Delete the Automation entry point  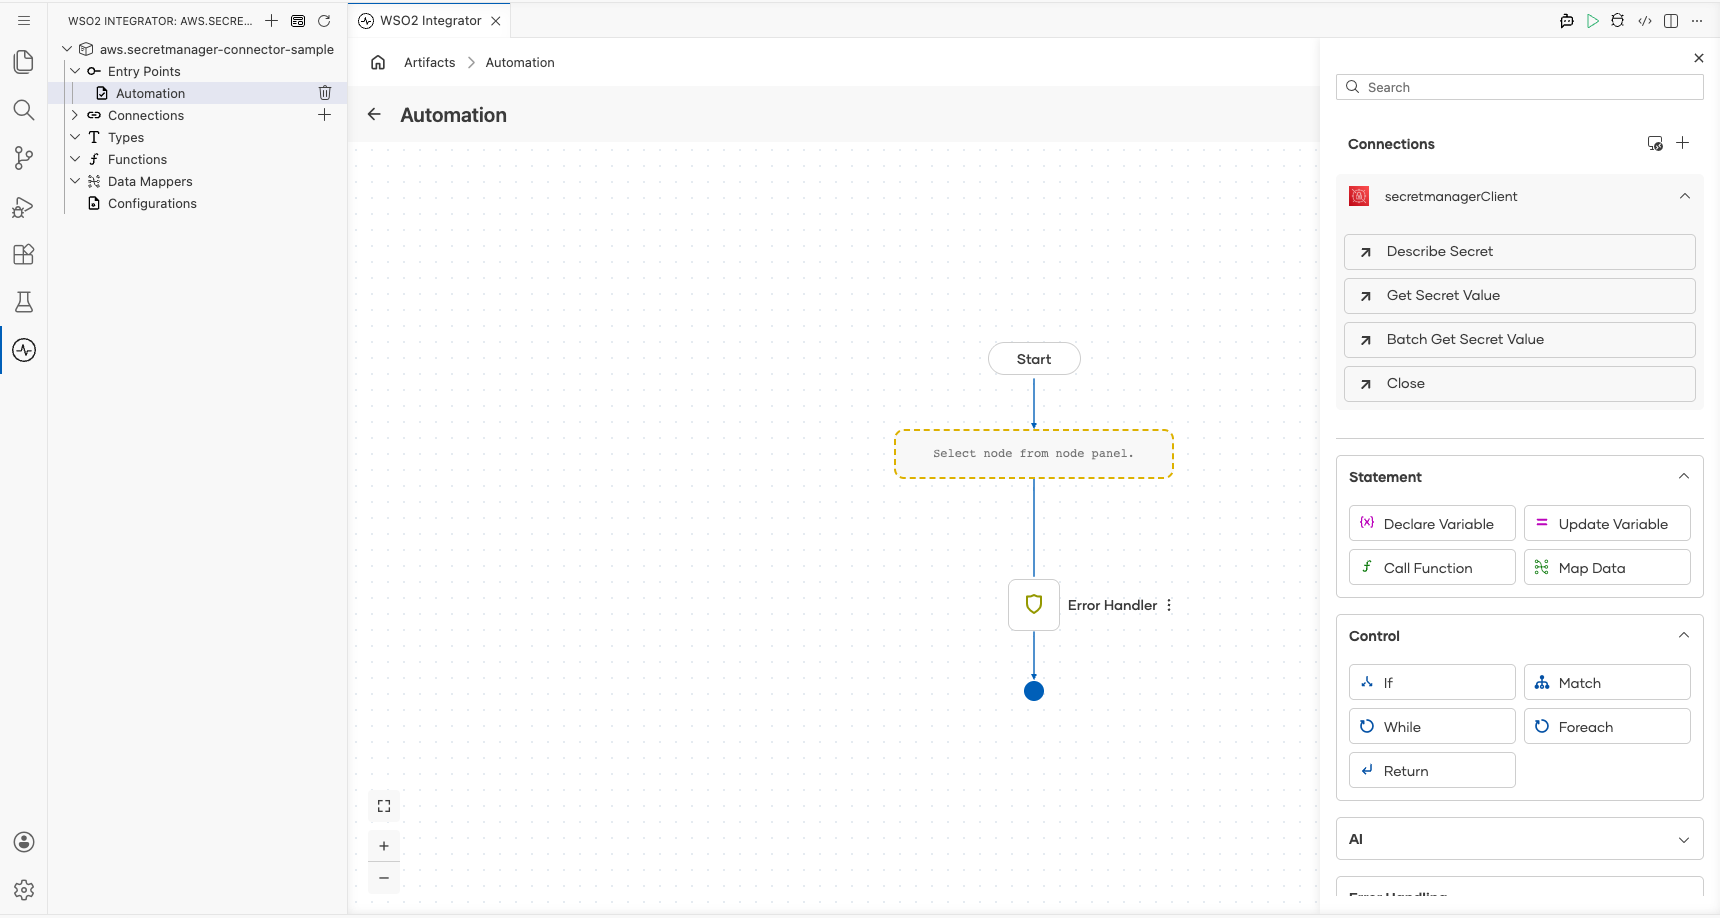[x=325, y=93]
